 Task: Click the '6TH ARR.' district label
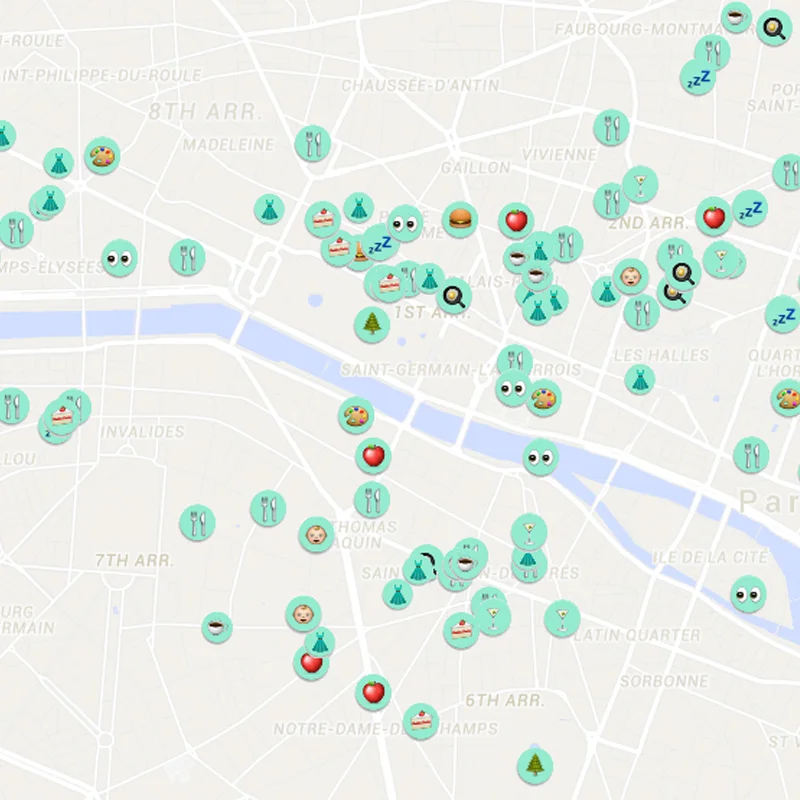pyautogui.click(x=504, y=701)
